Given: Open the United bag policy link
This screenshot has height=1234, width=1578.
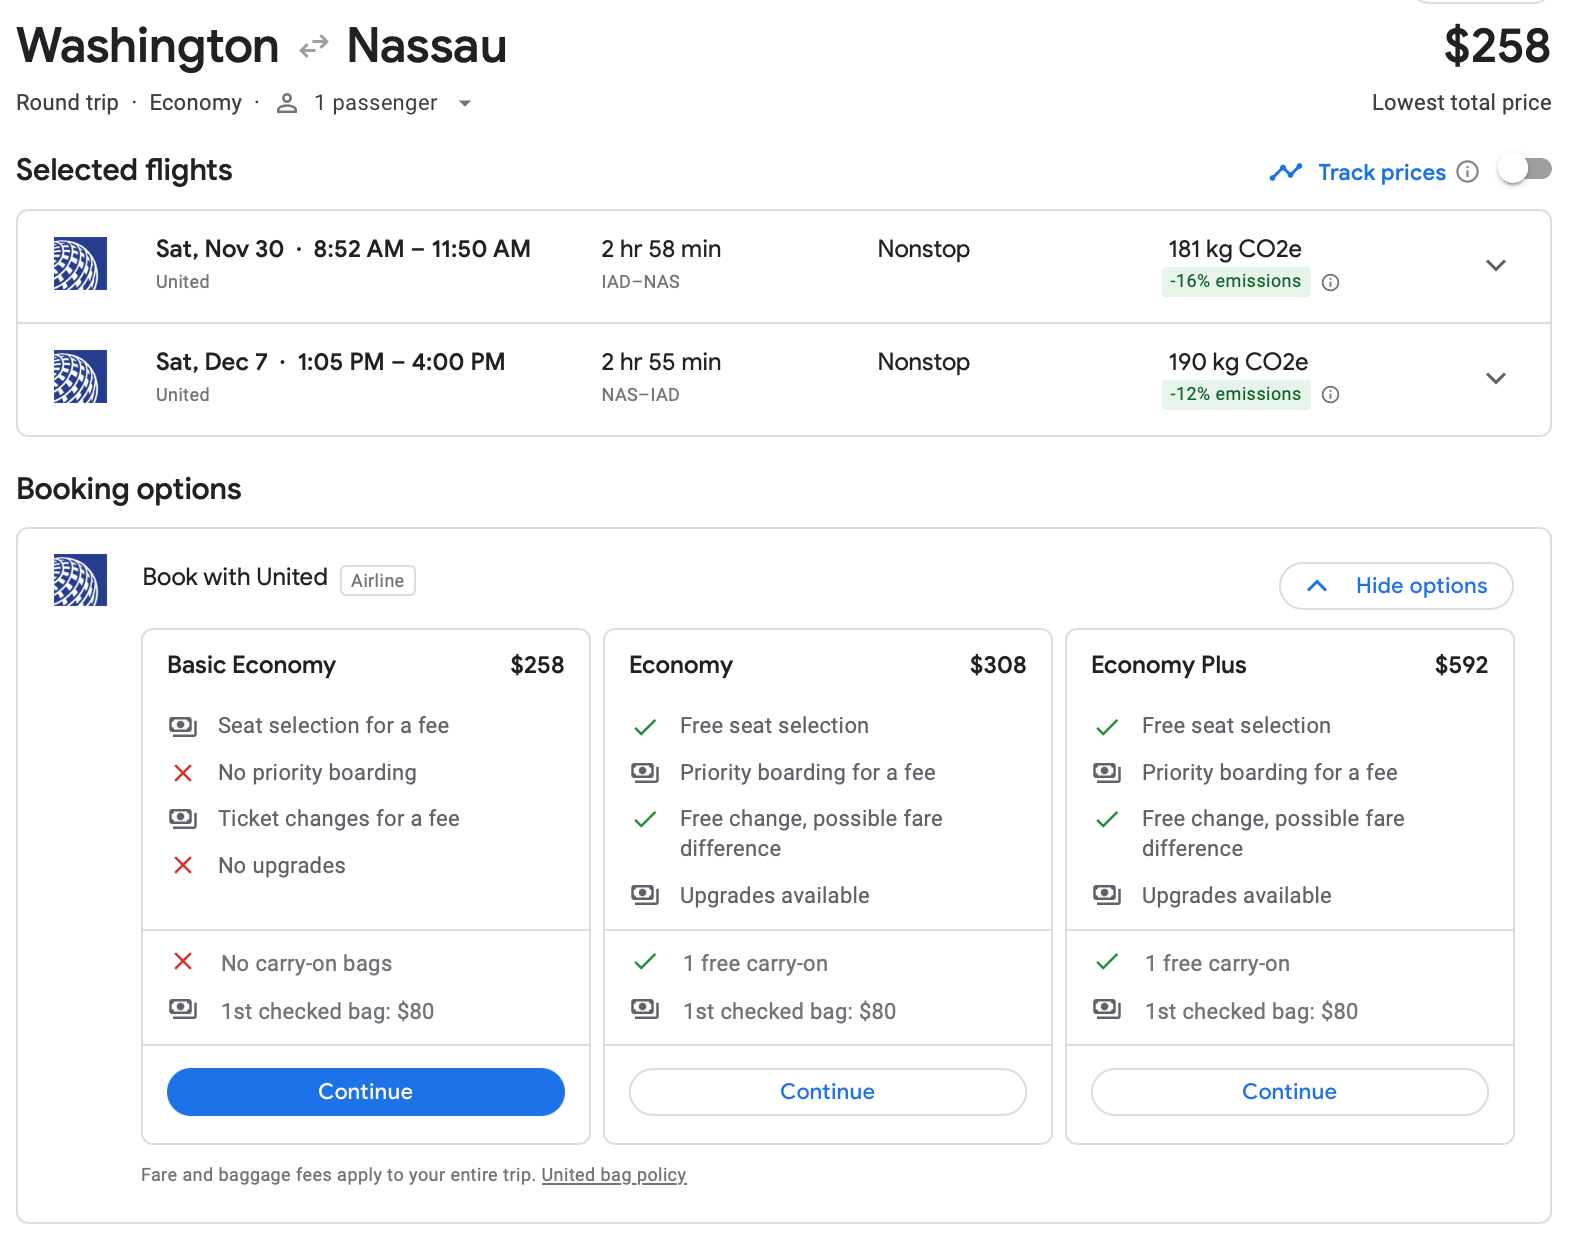Looking at the screenshot, I should coord(613,1175).
